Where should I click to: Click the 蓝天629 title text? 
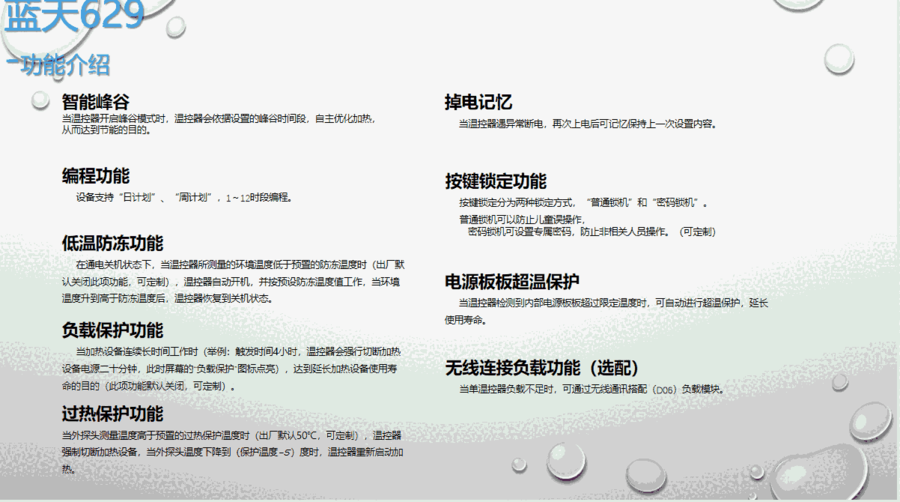point(75,17)
